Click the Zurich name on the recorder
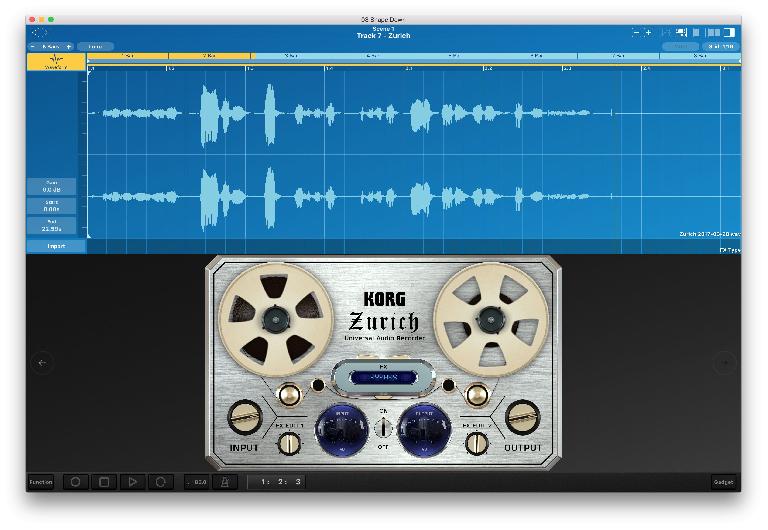The width and height of the screenshot is (768, 530). pyautogui.click(x=384, y=322)
